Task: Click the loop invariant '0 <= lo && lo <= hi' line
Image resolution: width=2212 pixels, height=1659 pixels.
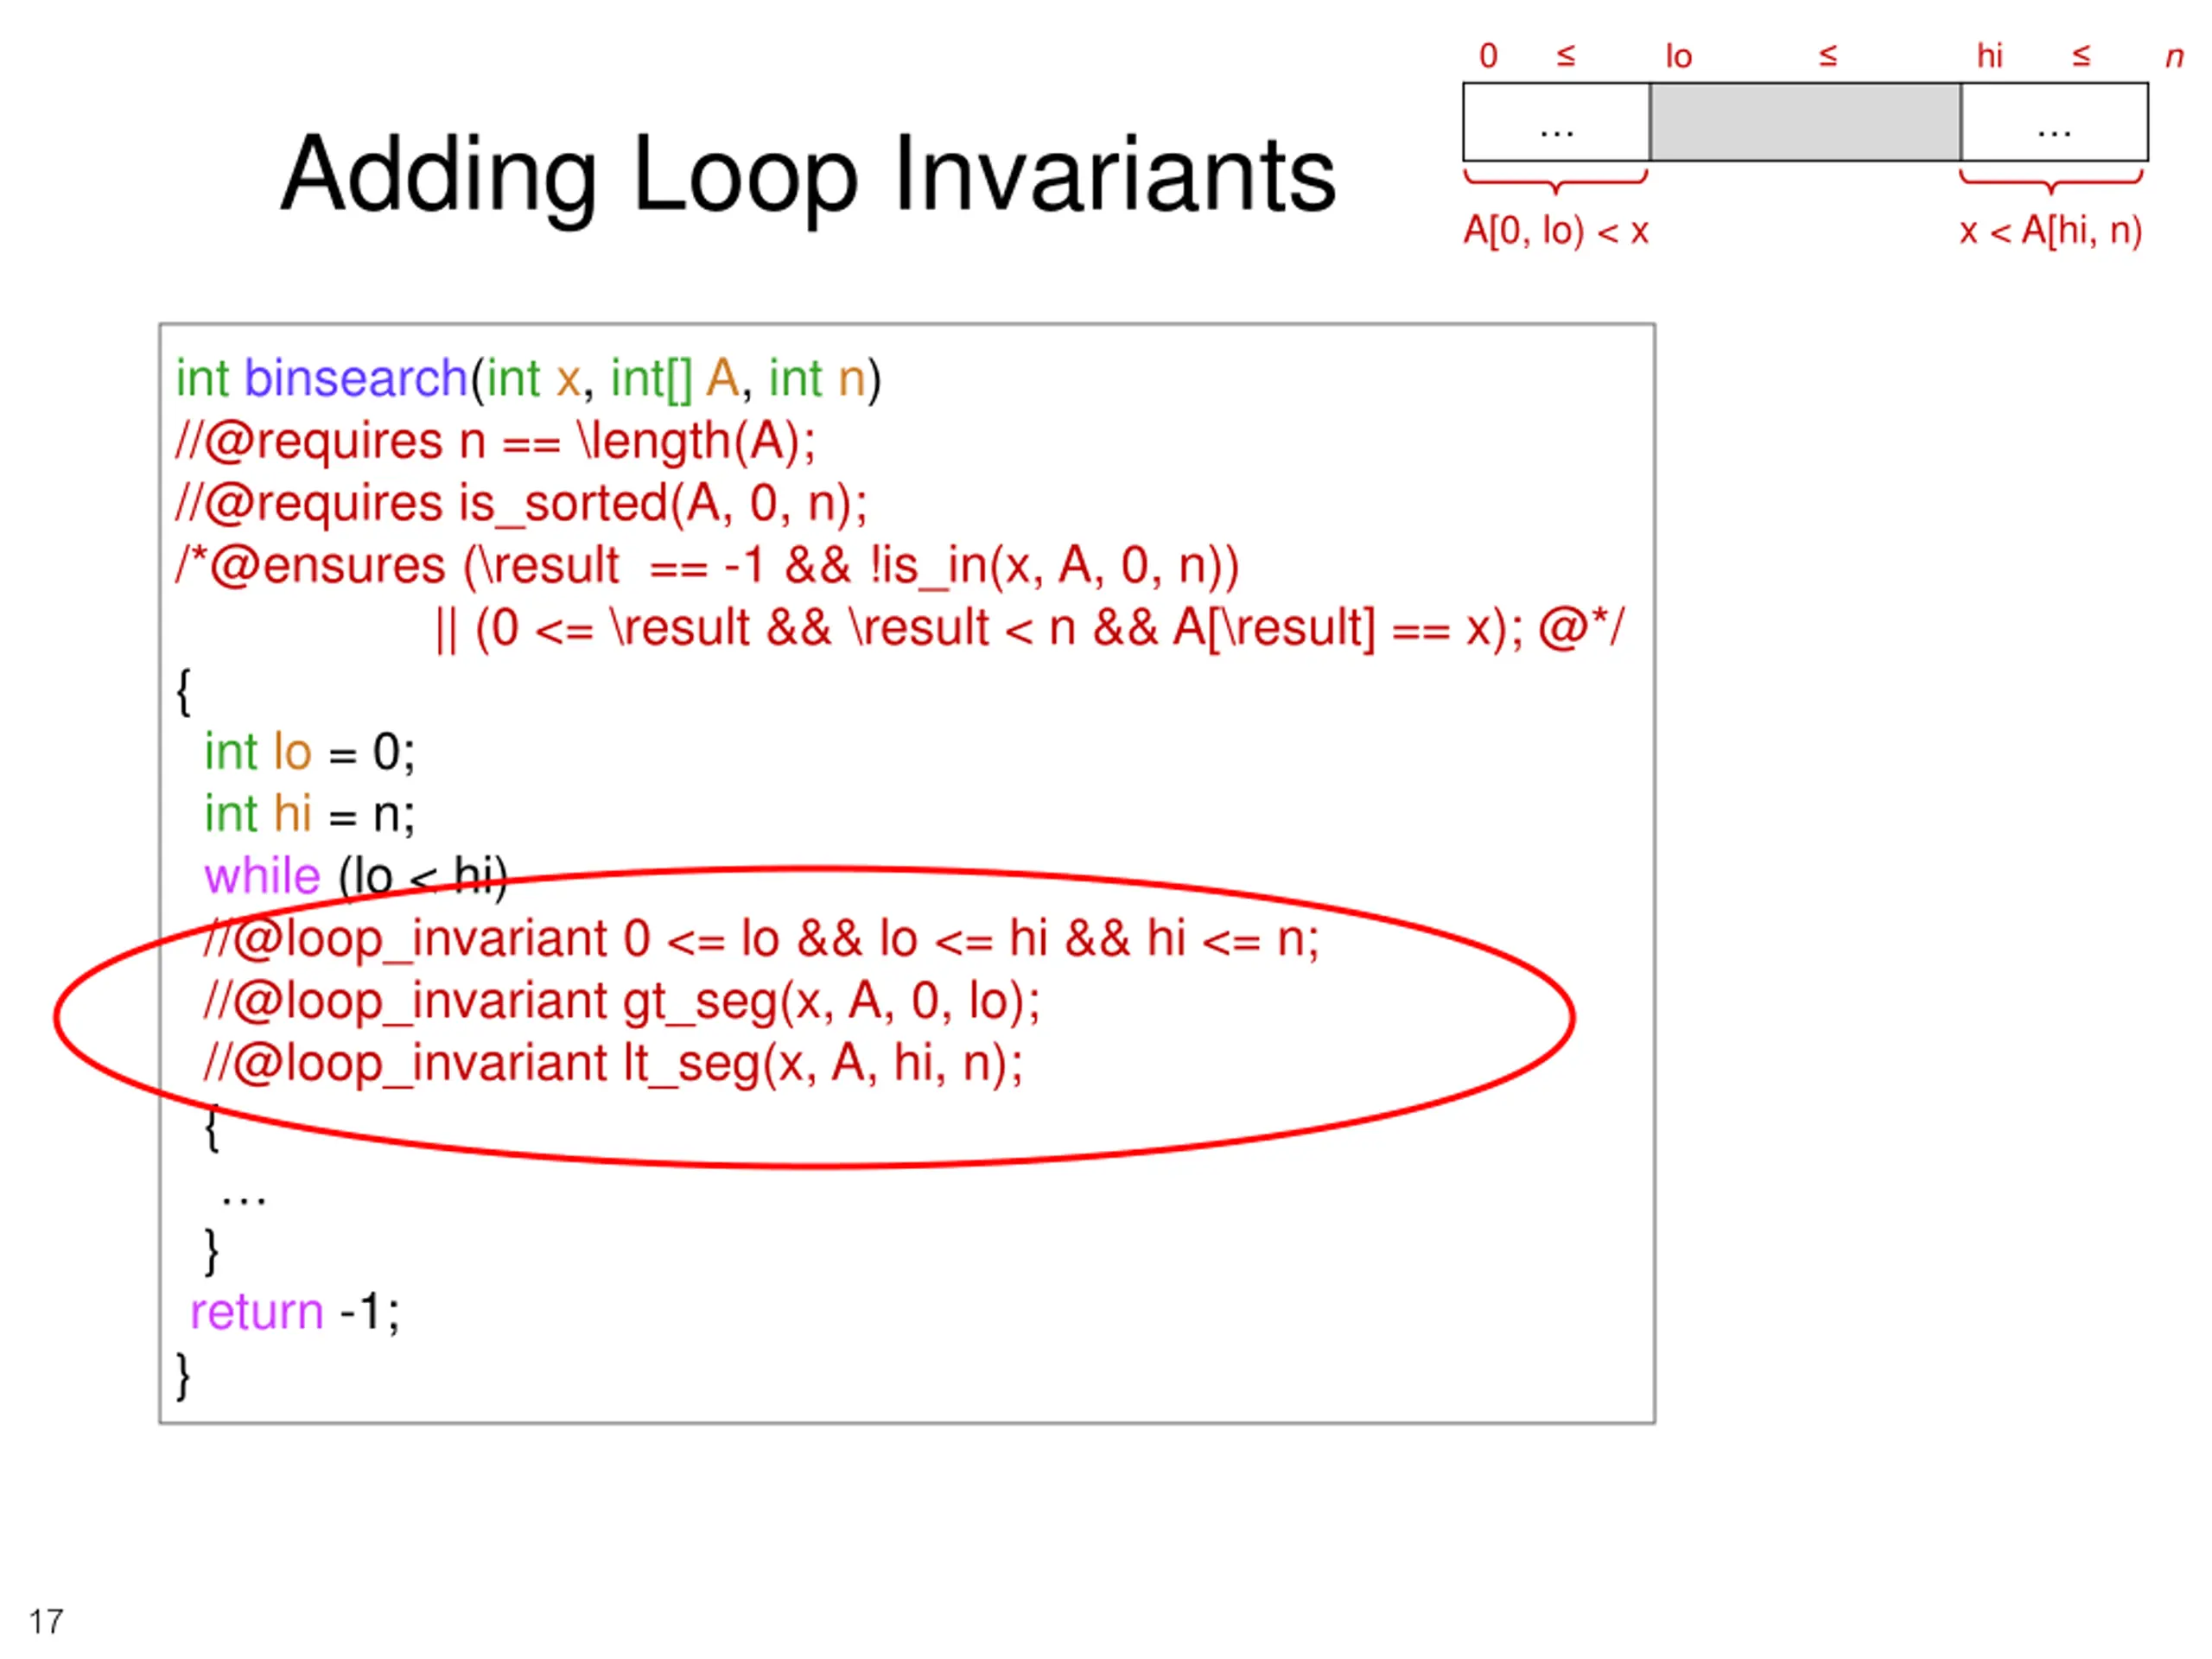Action: click(x=760, y=940)
